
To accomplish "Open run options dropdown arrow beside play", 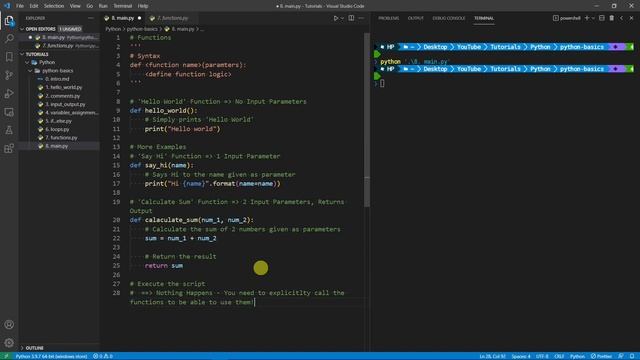I will pos(342,18).
